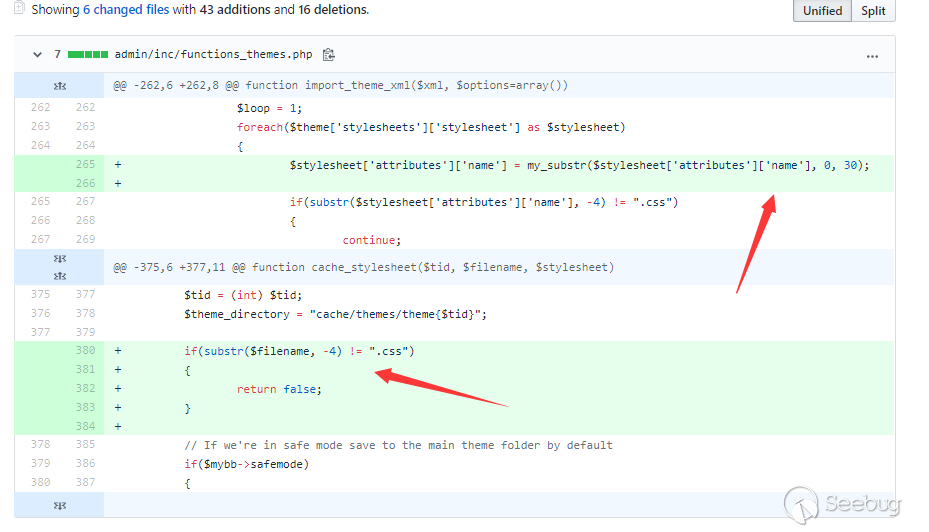Copy the functions_themes.php file path
Image resolution: width=929 pixels, height=532 pixels.
coord(329,55)
